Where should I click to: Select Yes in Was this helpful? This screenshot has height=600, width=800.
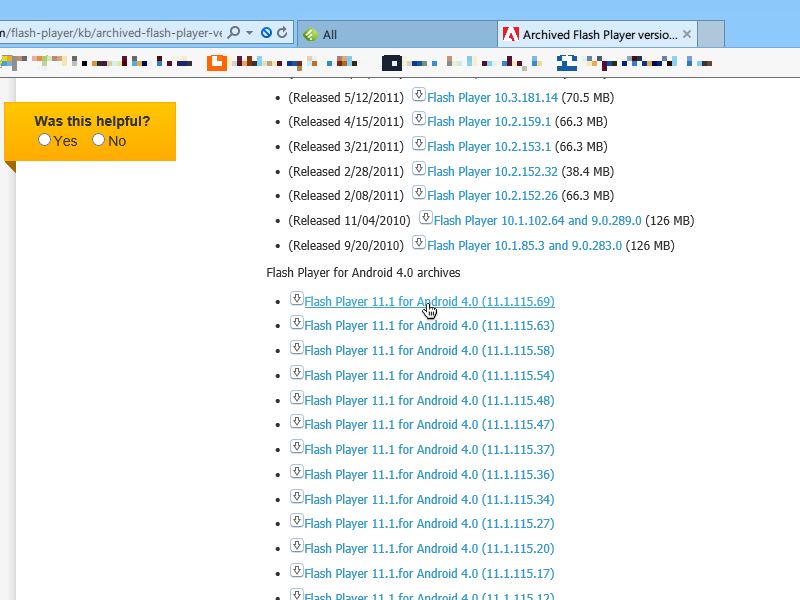click(44, 140)
